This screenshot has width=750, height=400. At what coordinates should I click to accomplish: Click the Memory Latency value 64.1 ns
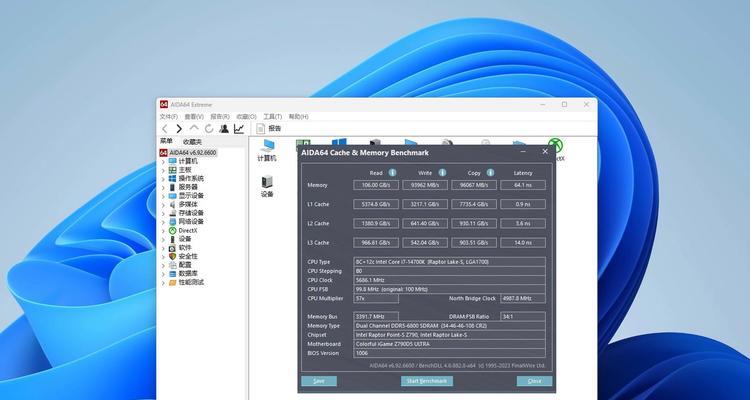coord(523,185)
